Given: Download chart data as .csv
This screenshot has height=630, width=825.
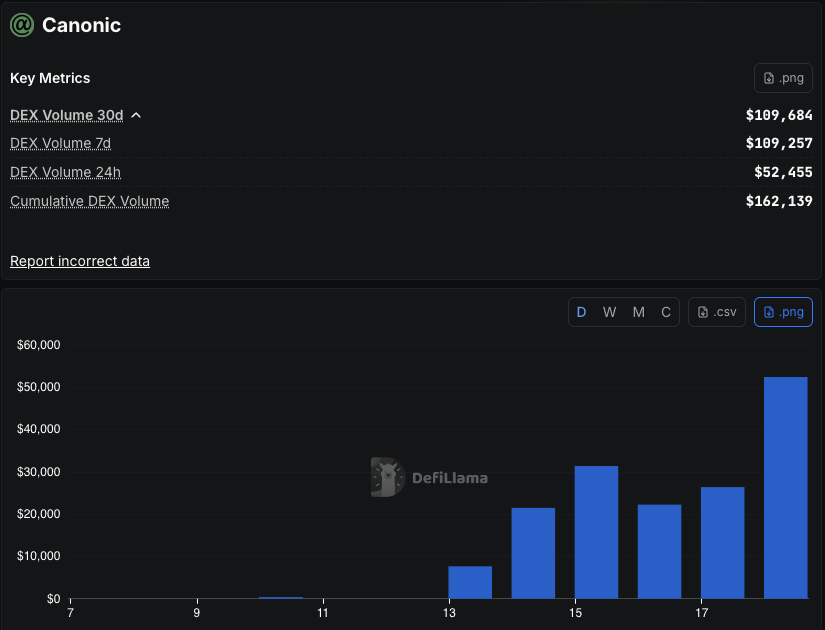Looking at the screenshot, I should (x=717, y=312).
